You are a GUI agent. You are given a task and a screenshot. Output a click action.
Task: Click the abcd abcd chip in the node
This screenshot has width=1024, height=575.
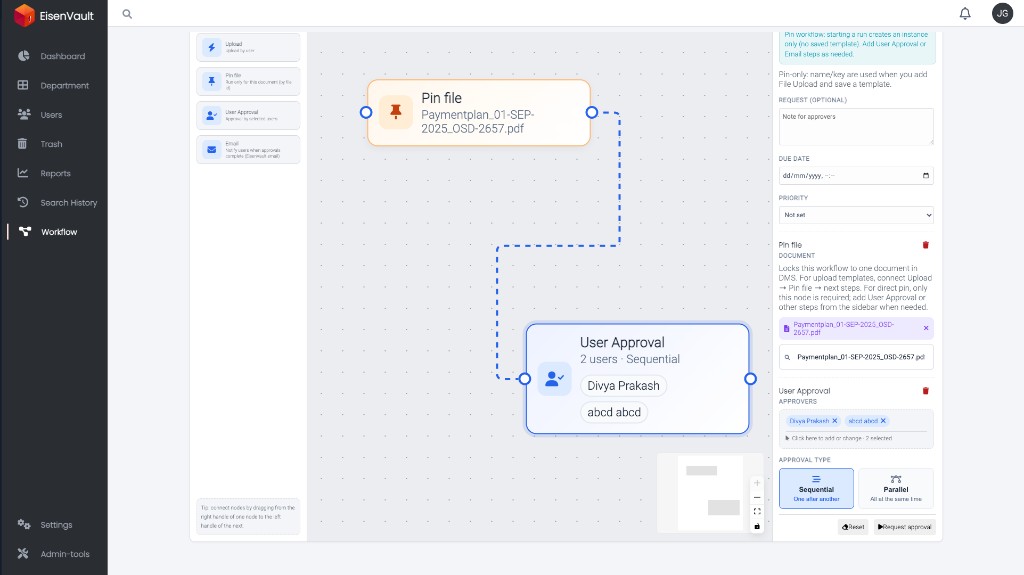614,412
